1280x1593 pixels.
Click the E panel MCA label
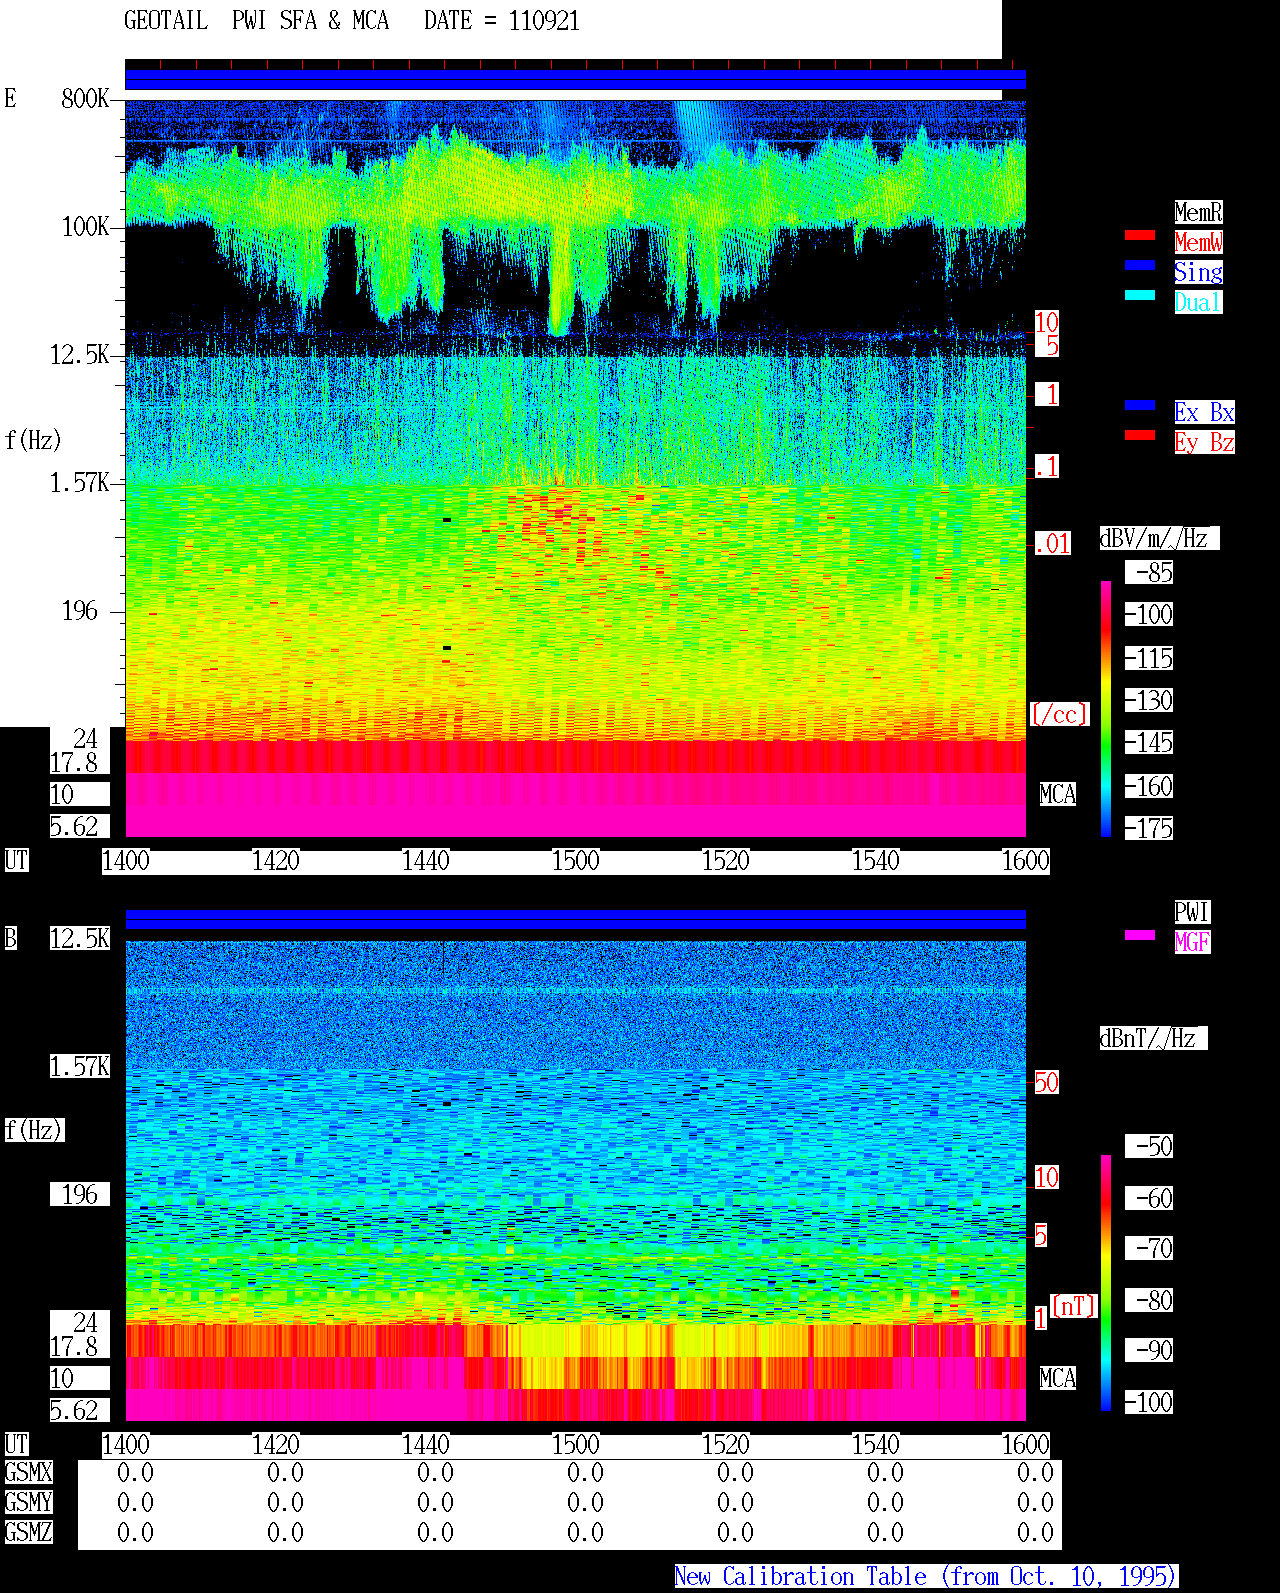coord(1058,795)
